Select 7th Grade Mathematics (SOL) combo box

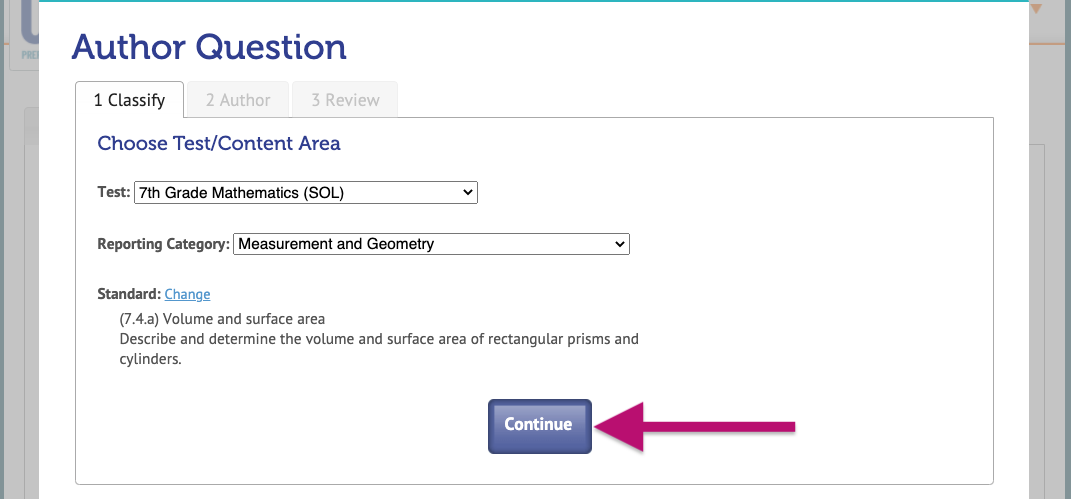click(x=306, y=193)
